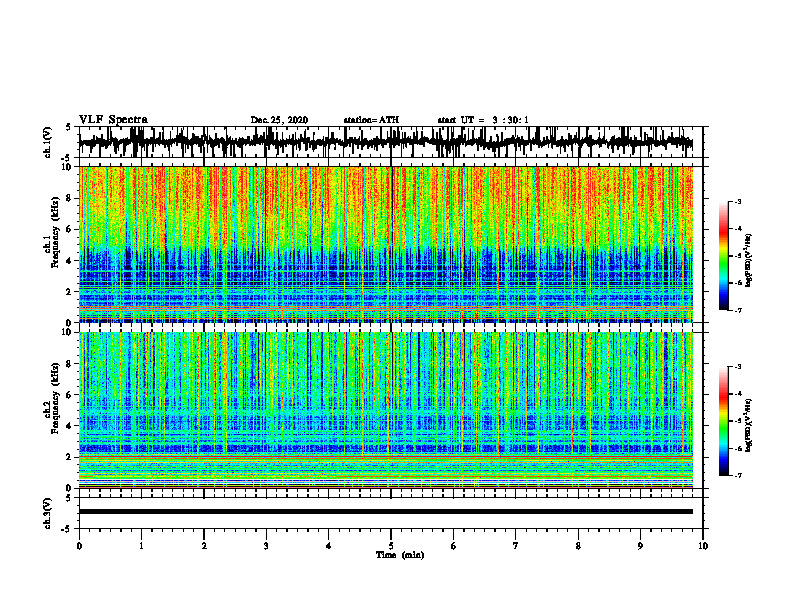Screen dimensions: 792x612
Task: Click the "8" minute tick label
Action: [578, 546]
